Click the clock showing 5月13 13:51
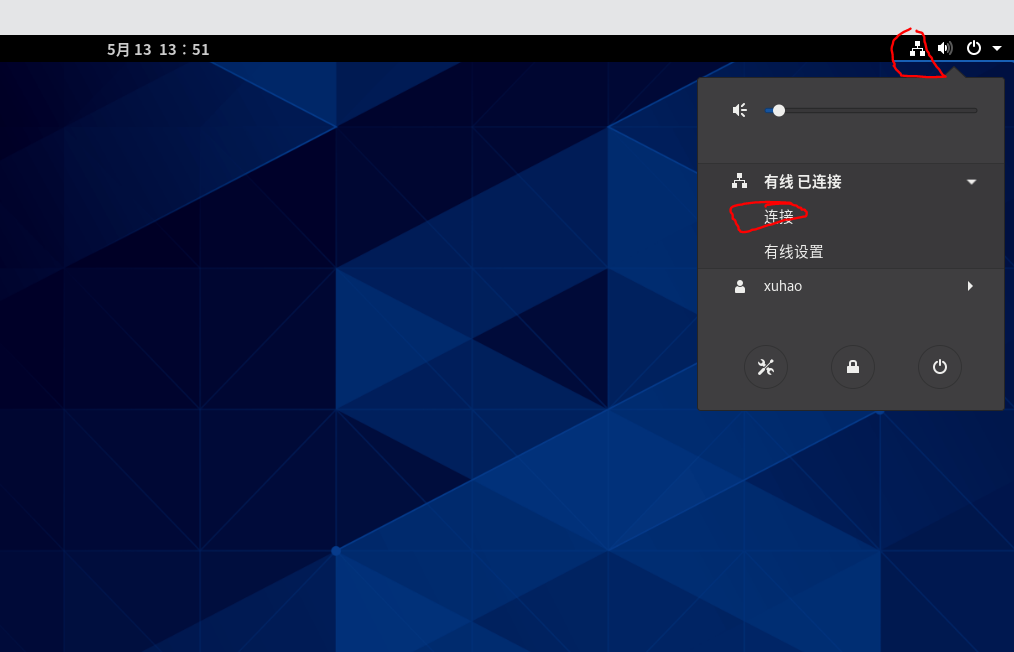Image resolution: width=1014 pixels, height=652 pixels. point(158,48)
